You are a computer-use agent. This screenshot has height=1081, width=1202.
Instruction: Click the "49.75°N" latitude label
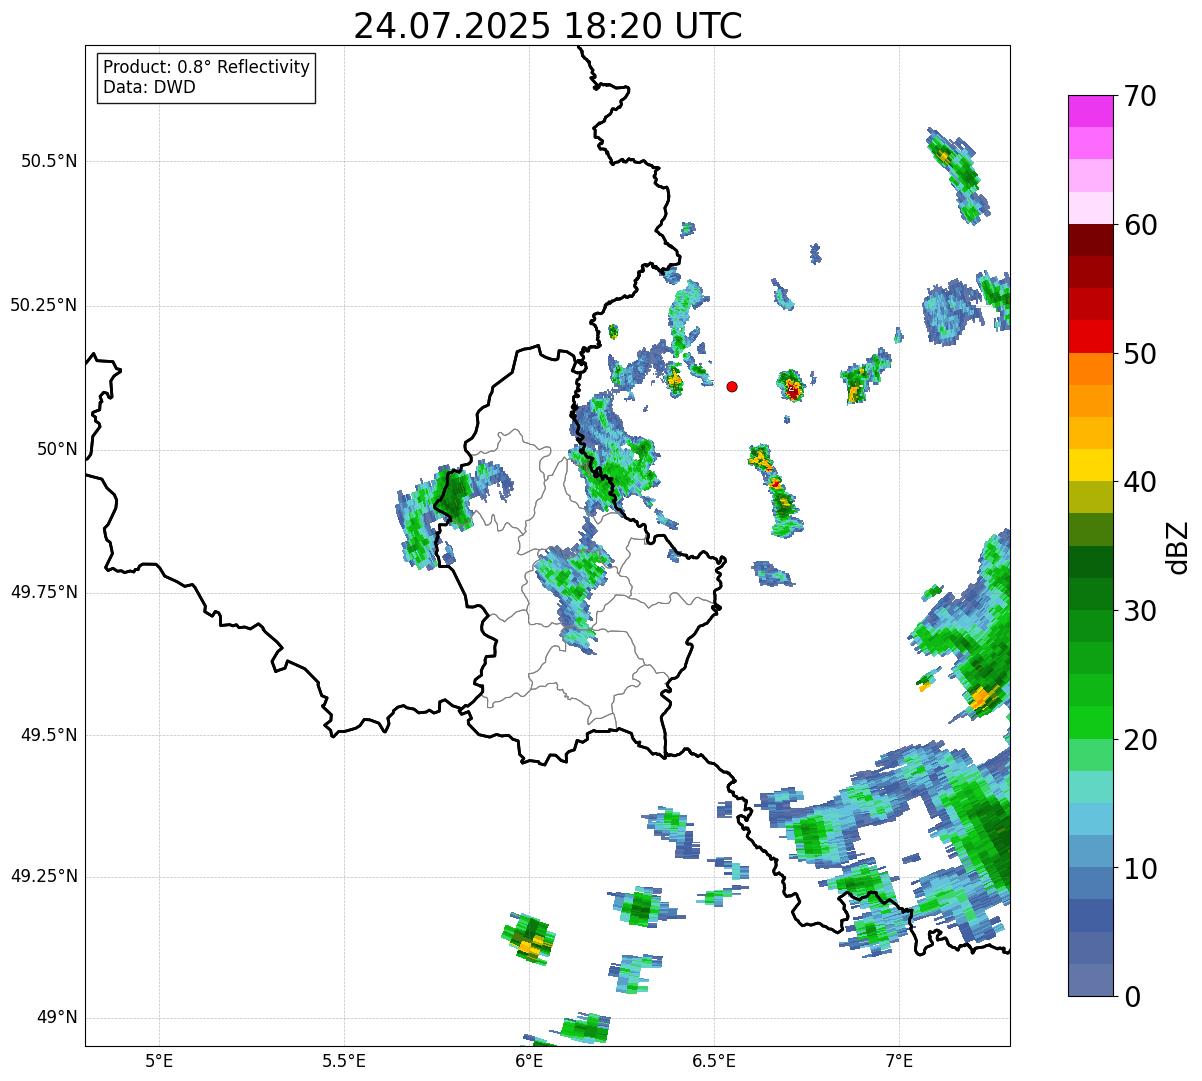click(44, 592)
